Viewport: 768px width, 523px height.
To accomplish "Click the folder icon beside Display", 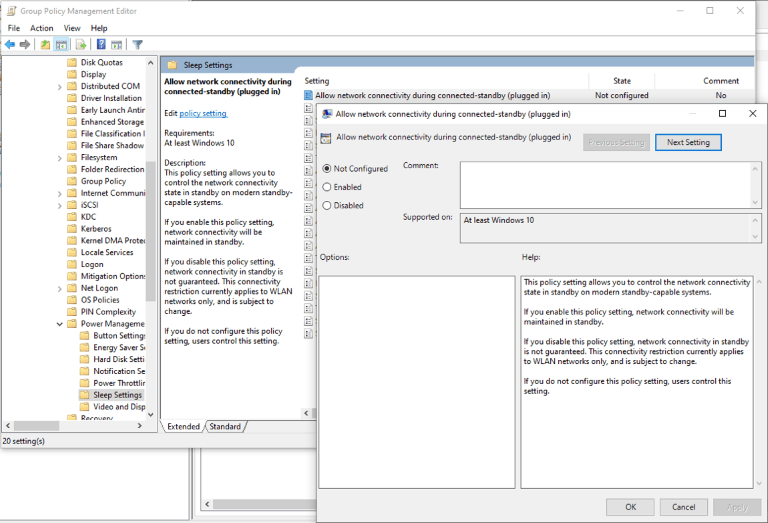I will 72,74.
